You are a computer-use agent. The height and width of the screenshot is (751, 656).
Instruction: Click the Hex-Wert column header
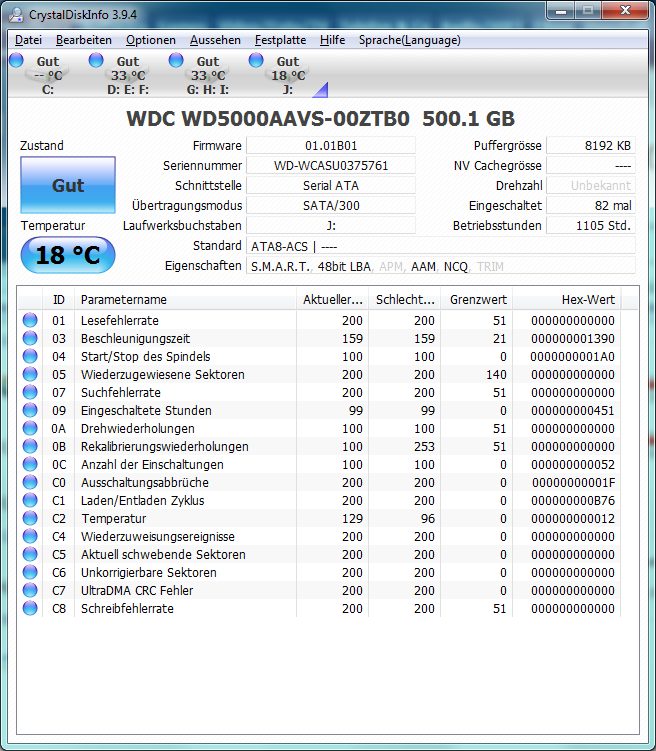(x=567, y=300)
